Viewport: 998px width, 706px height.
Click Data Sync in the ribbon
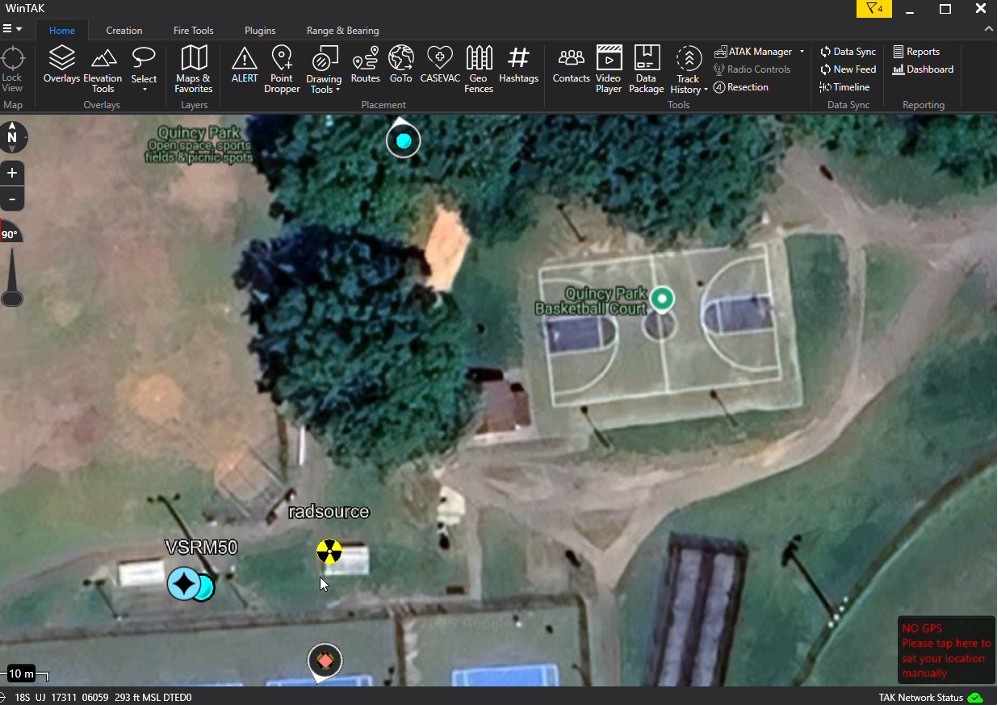click(848, 52)
